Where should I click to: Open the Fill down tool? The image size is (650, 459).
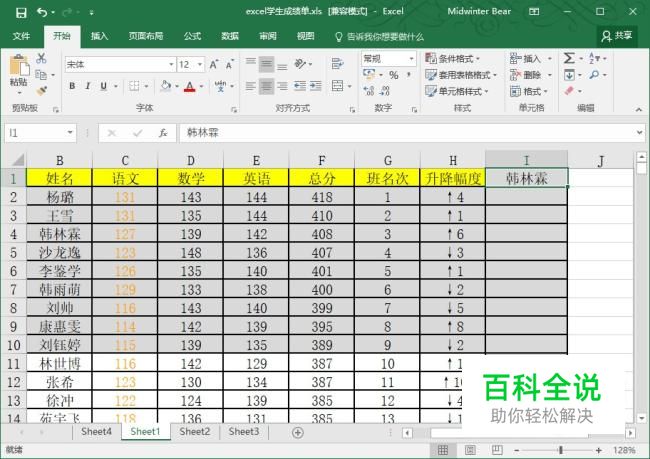(x=569, y=75)
